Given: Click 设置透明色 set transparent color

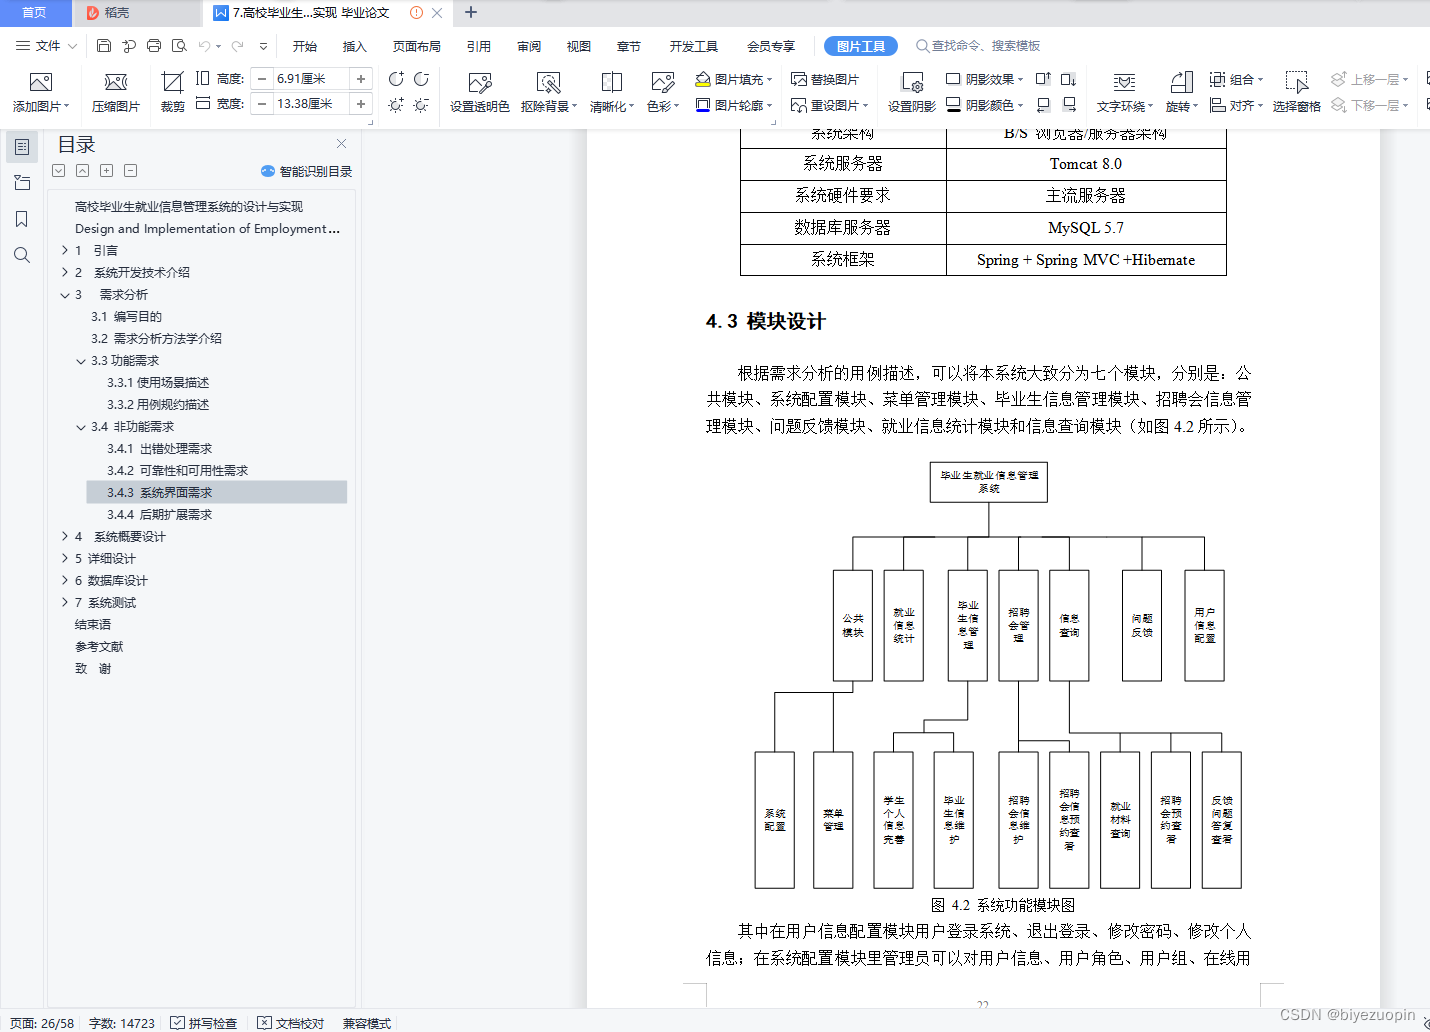Looking at the screenshot, I should click(x=480, y=92).
